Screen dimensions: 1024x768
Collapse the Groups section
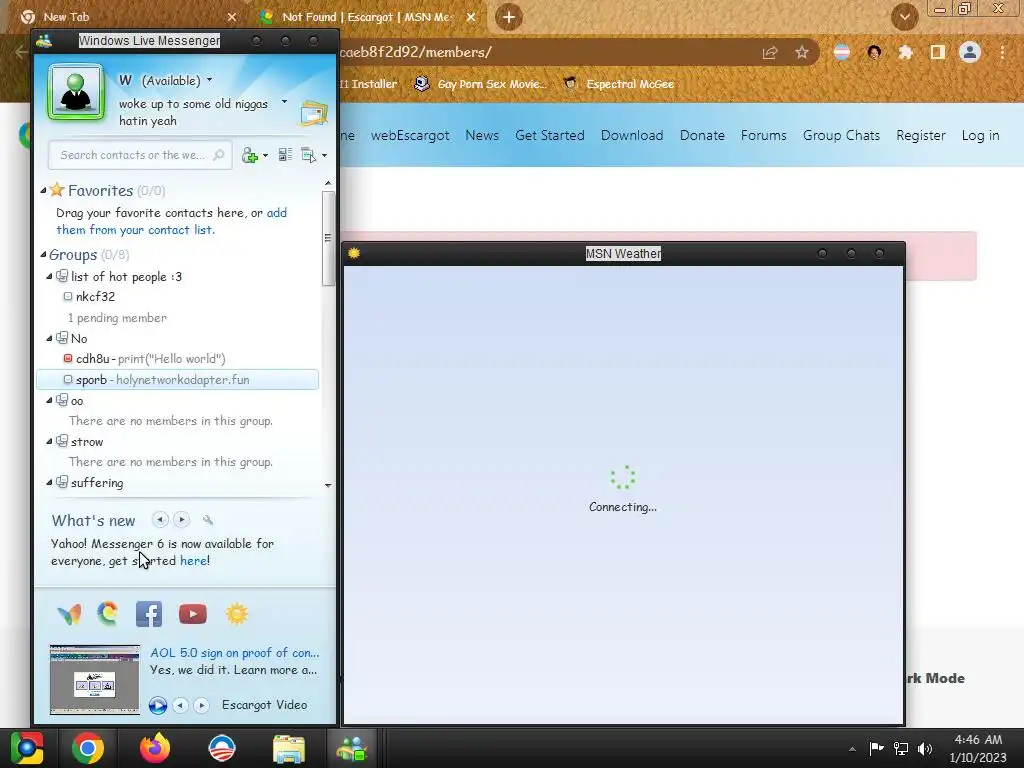tap(43, 255)
